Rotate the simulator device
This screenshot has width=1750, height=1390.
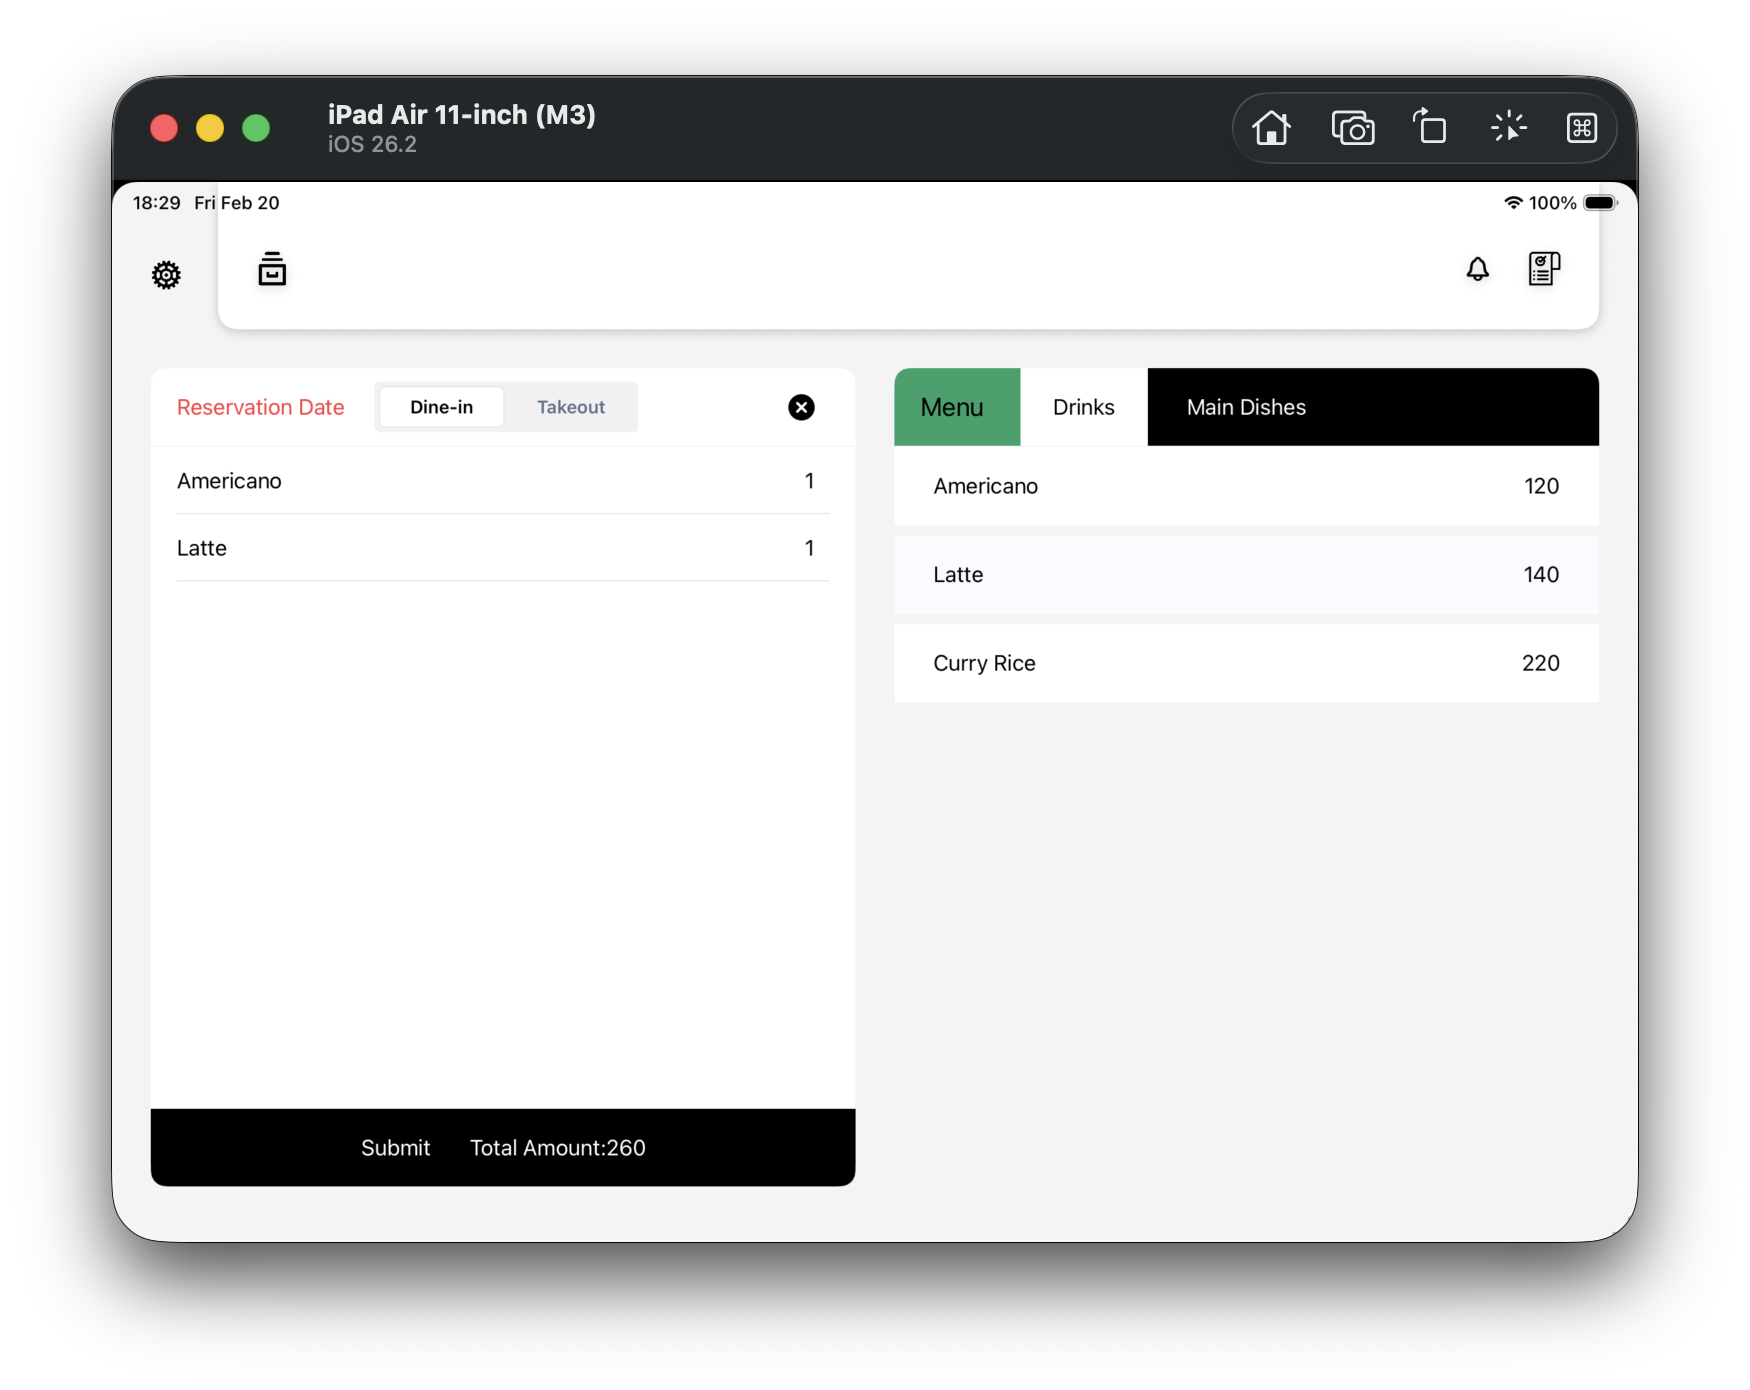click(1430, 128)
